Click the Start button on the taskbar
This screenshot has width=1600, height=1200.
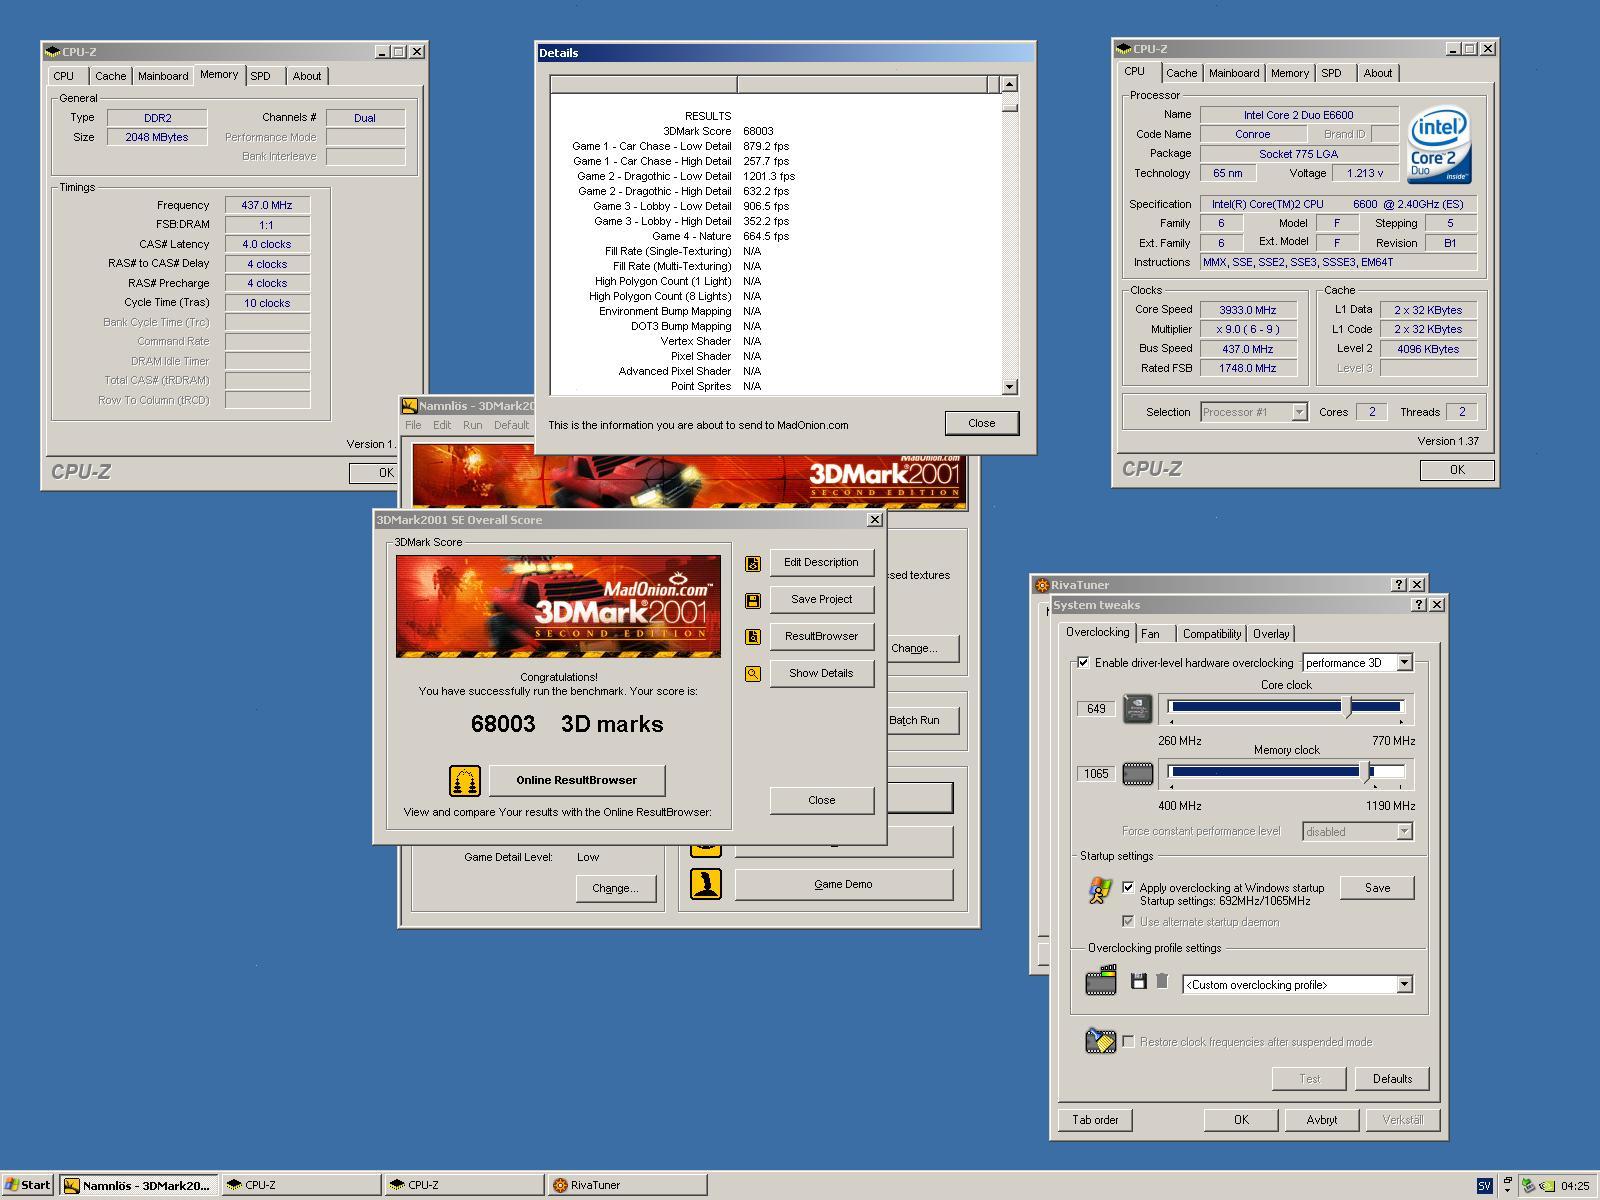(28, 1185)
